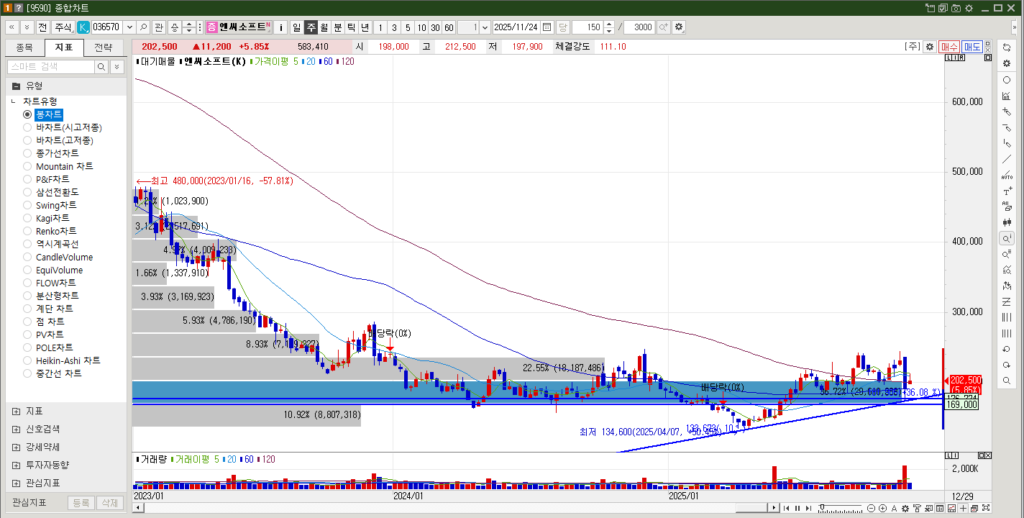1024x518 pixels.
Task: Select the diagonal trend line drawing tool
Action: tap(1006, 159)
